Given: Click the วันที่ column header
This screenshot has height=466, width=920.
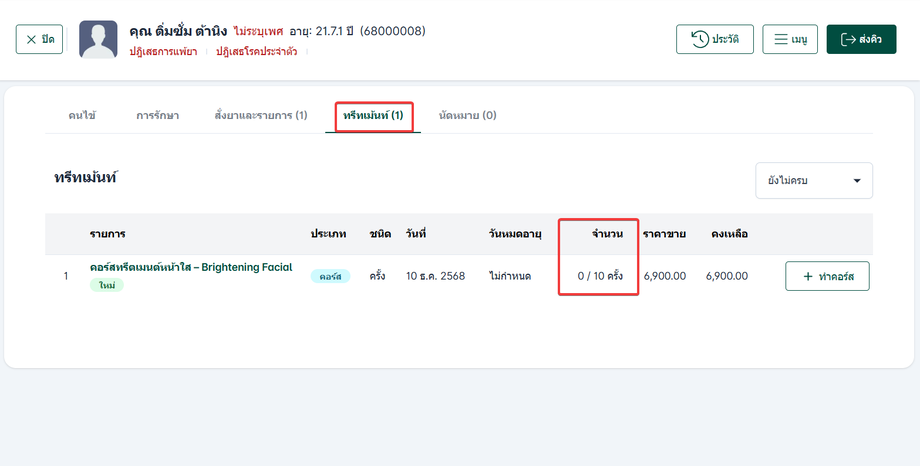Looking at the screenshot, I should pos(416,234).
